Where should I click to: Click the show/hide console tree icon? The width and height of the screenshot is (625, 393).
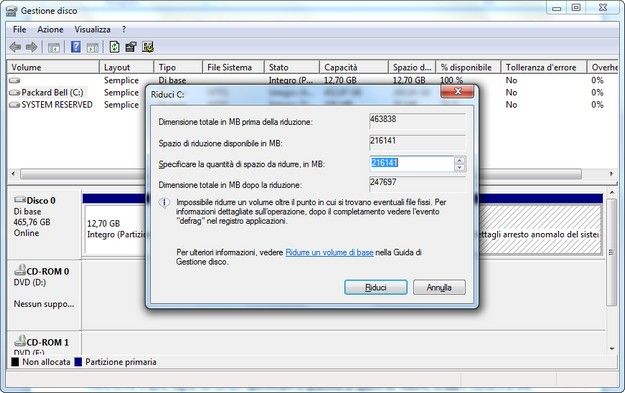54,48
